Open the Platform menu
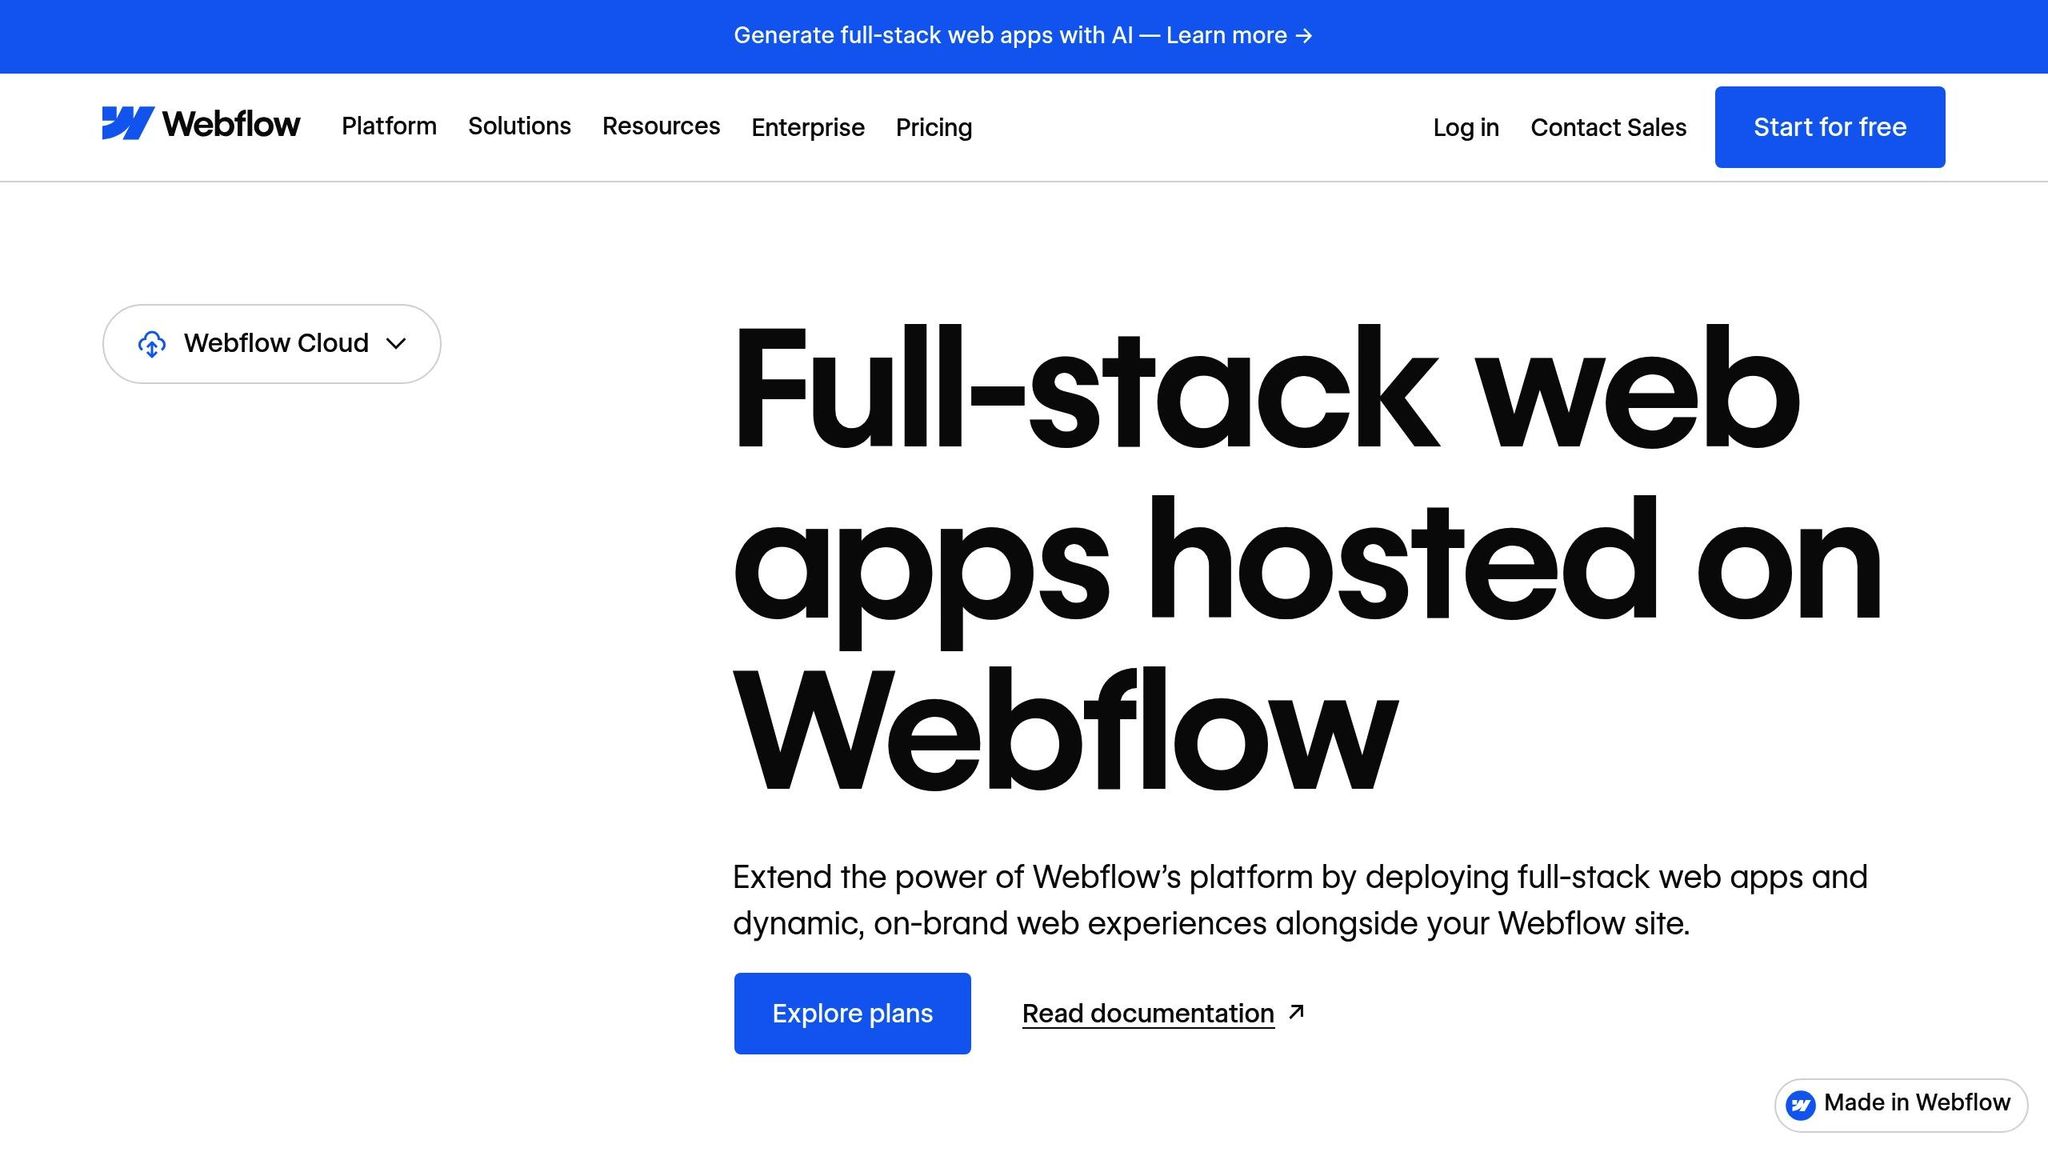 [388, 126]
